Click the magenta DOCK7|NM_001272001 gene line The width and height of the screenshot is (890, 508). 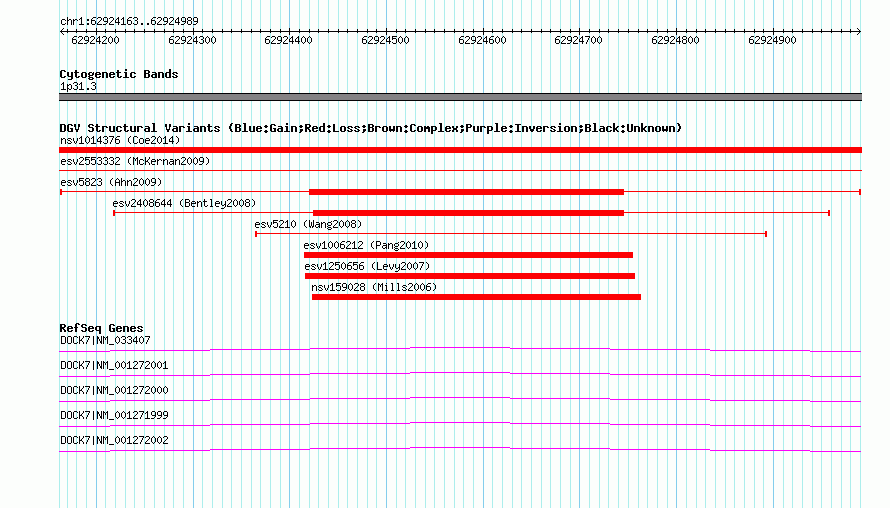click(460, 374)
